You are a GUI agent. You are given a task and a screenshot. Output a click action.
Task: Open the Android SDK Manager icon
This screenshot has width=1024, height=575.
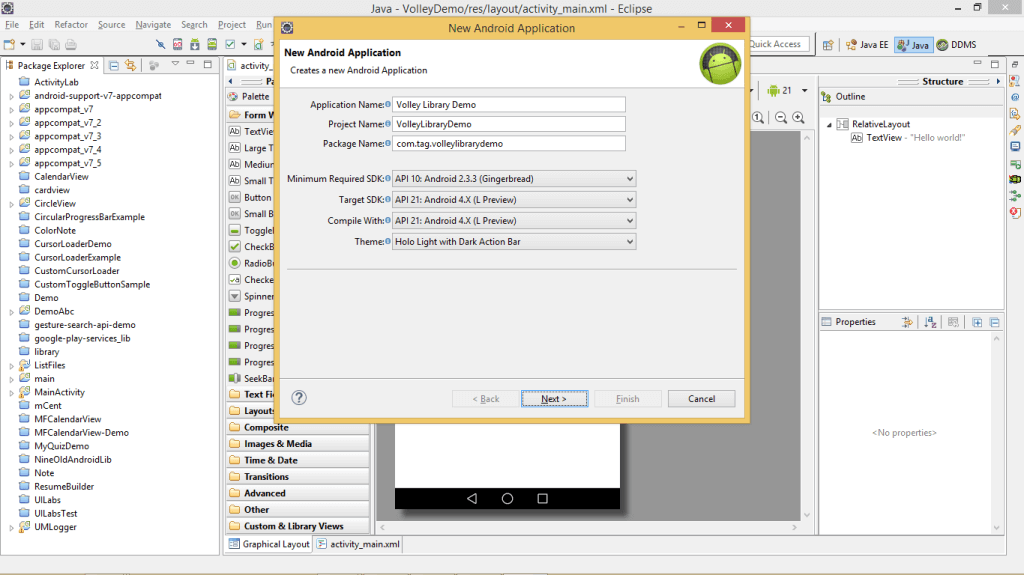click(x=195, y=44)
